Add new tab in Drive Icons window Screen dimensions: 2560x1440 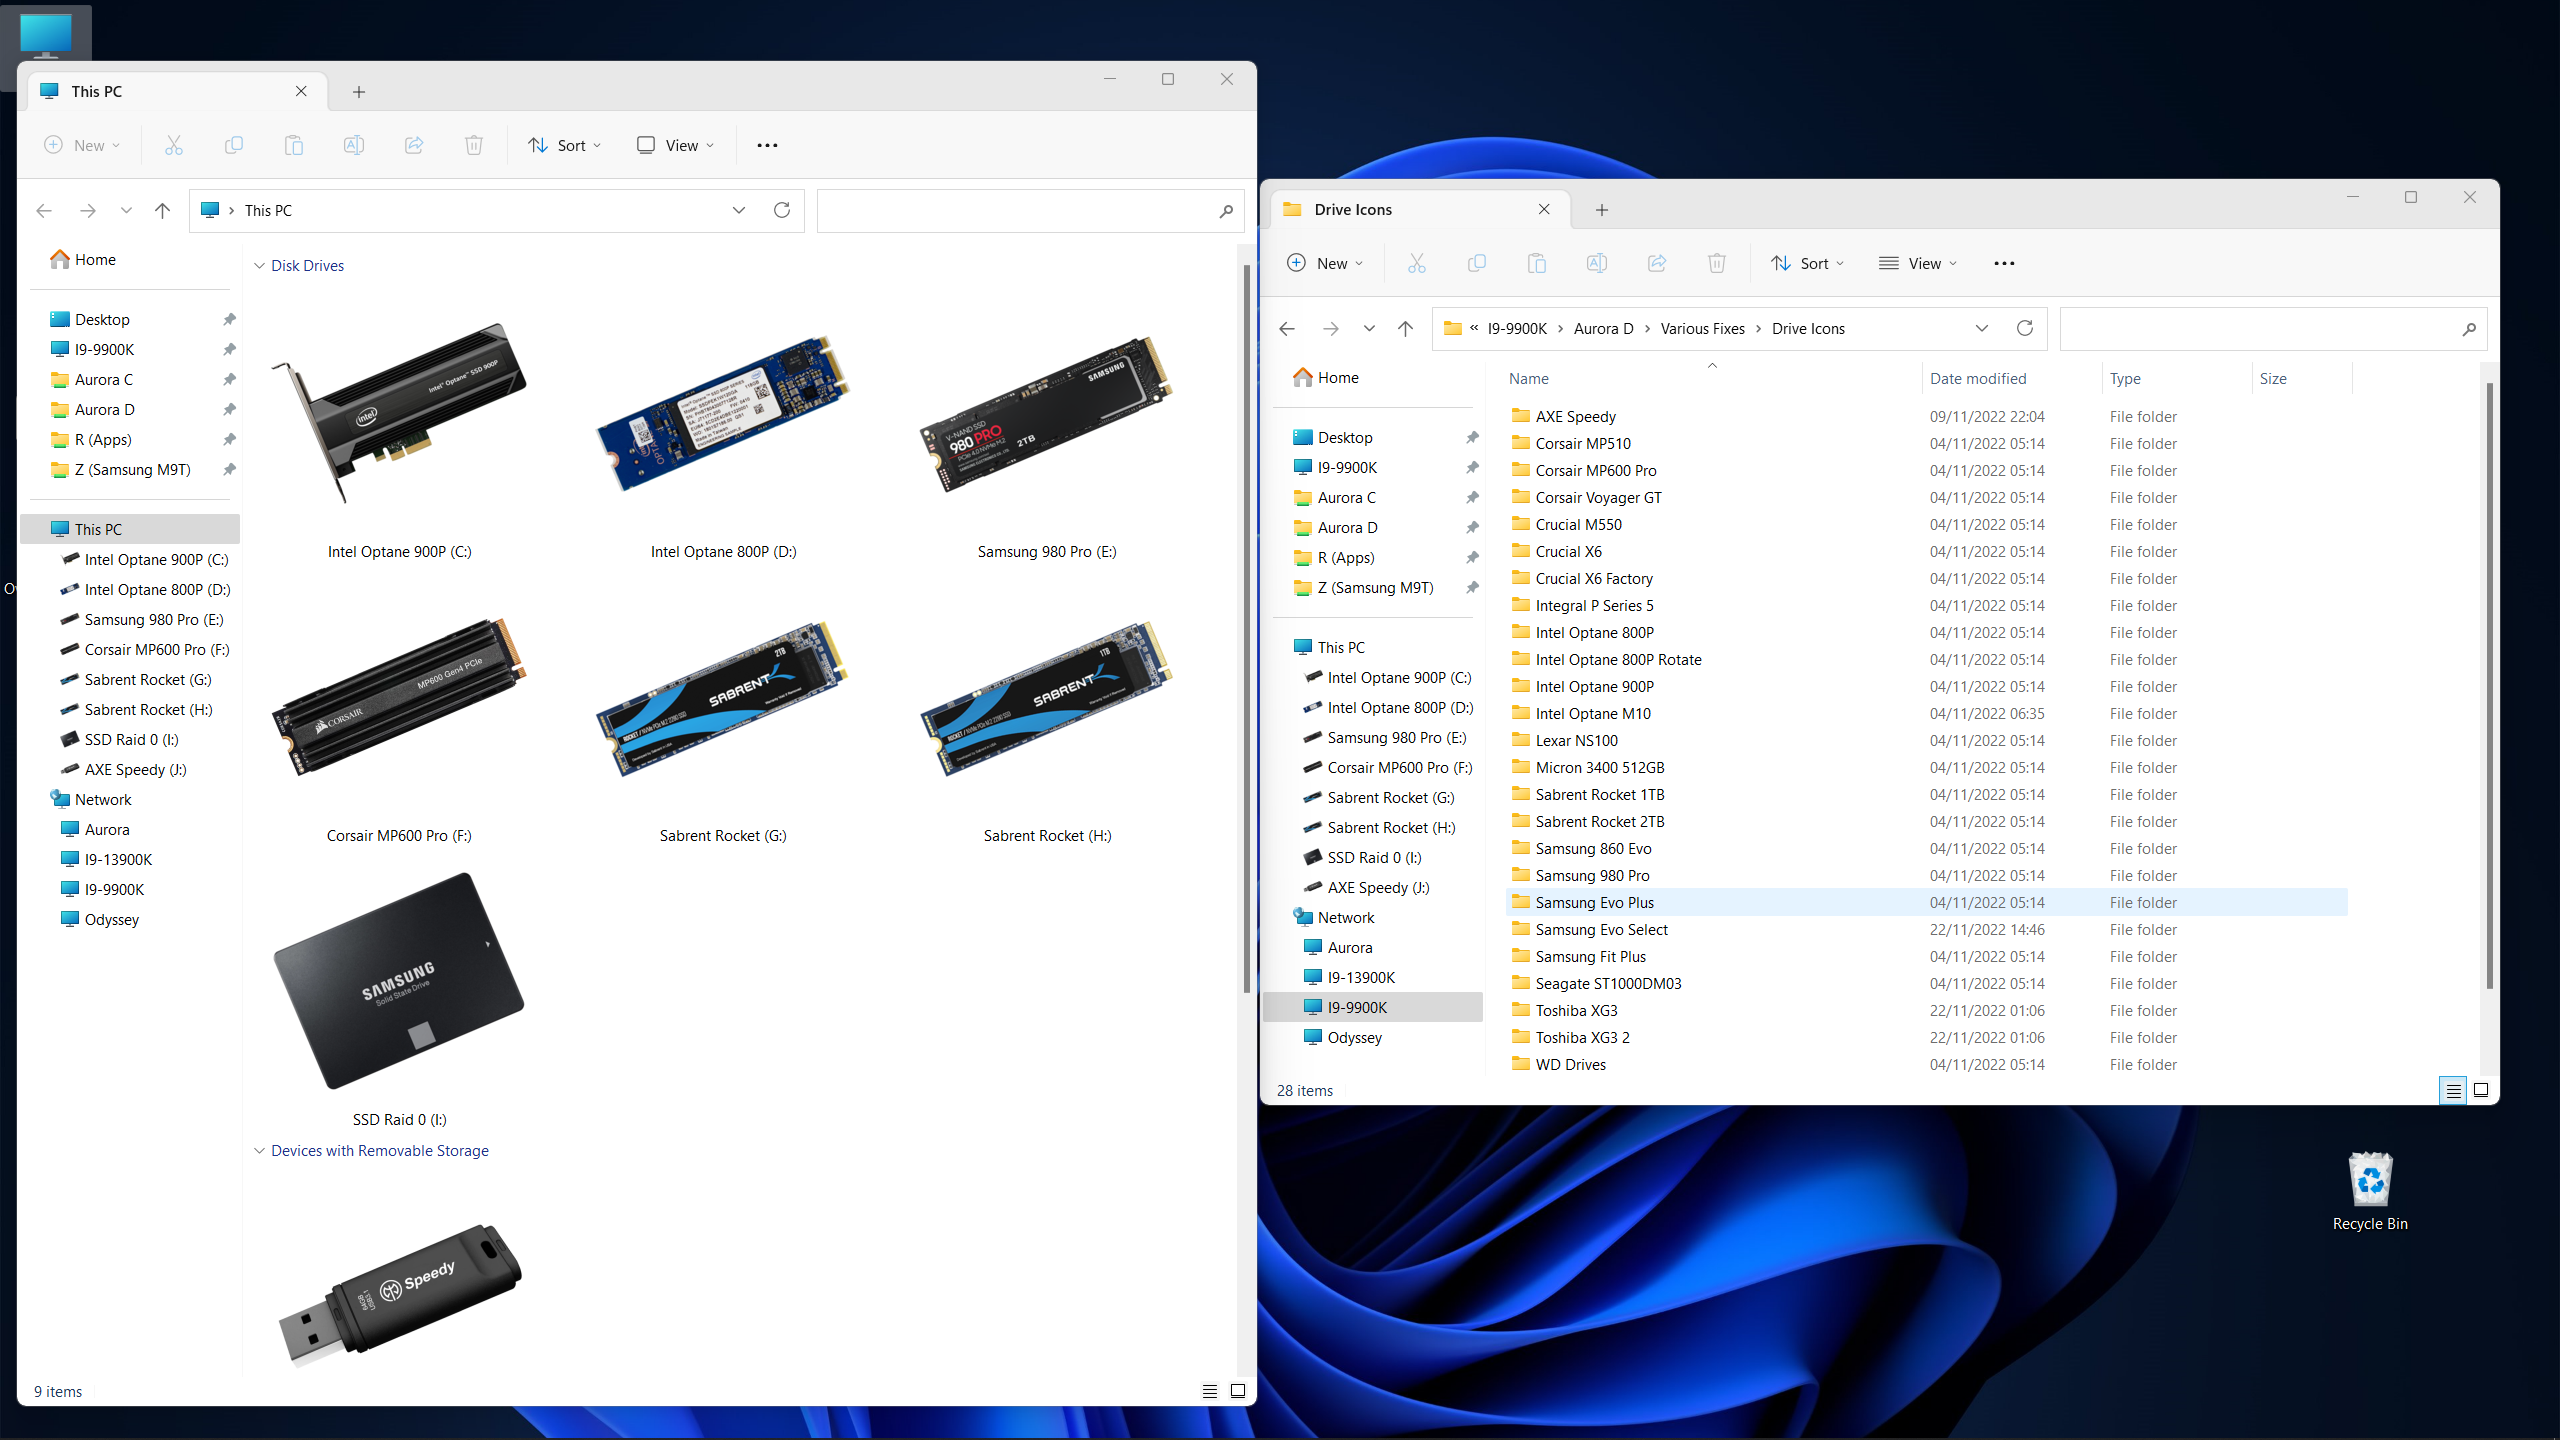[1602, 209]
